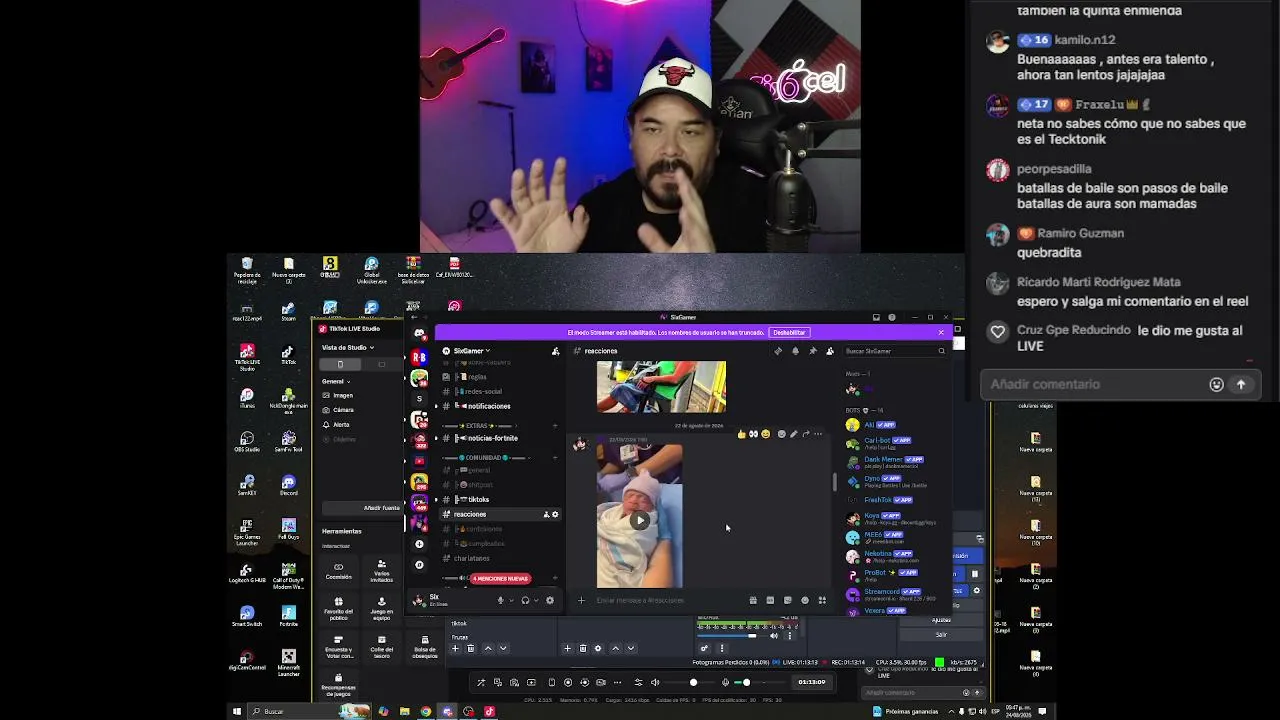This screenshot has height=720, width=1280.
Task: Open Discord notification settings bell
Action: point(795,351)
